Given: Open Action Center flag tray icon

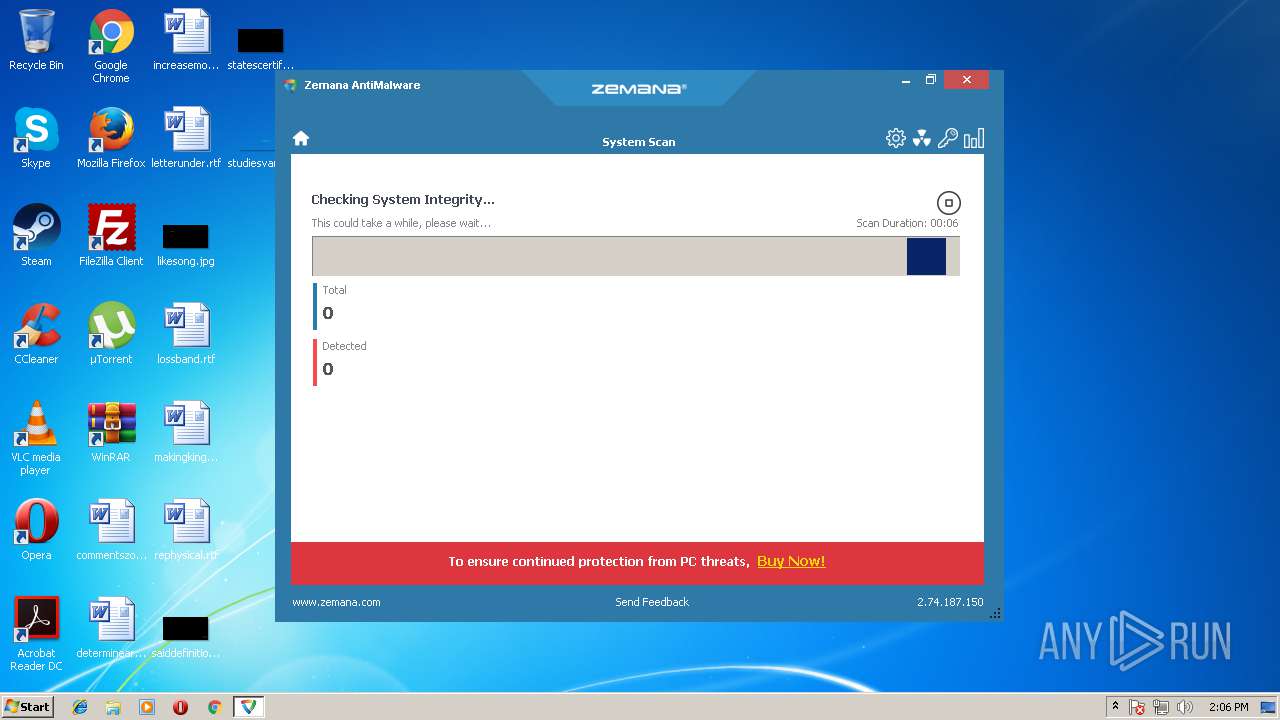Looking at the screenshot, I should (1137, 707).
